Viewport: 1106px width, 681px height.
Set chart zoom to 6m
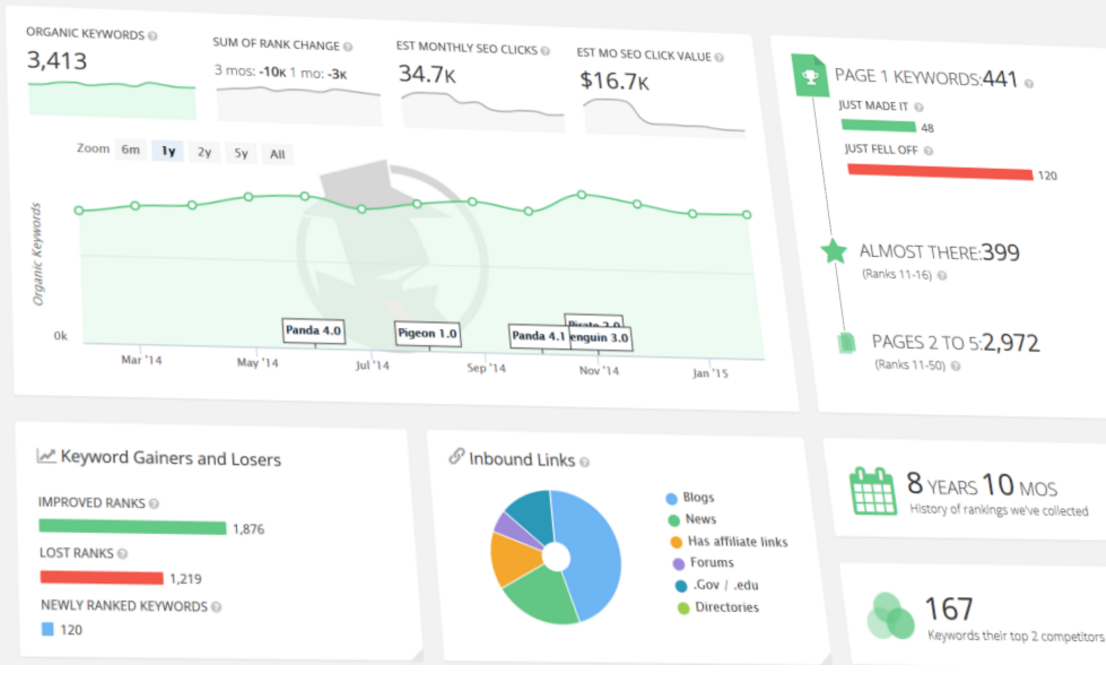[130, 150]
